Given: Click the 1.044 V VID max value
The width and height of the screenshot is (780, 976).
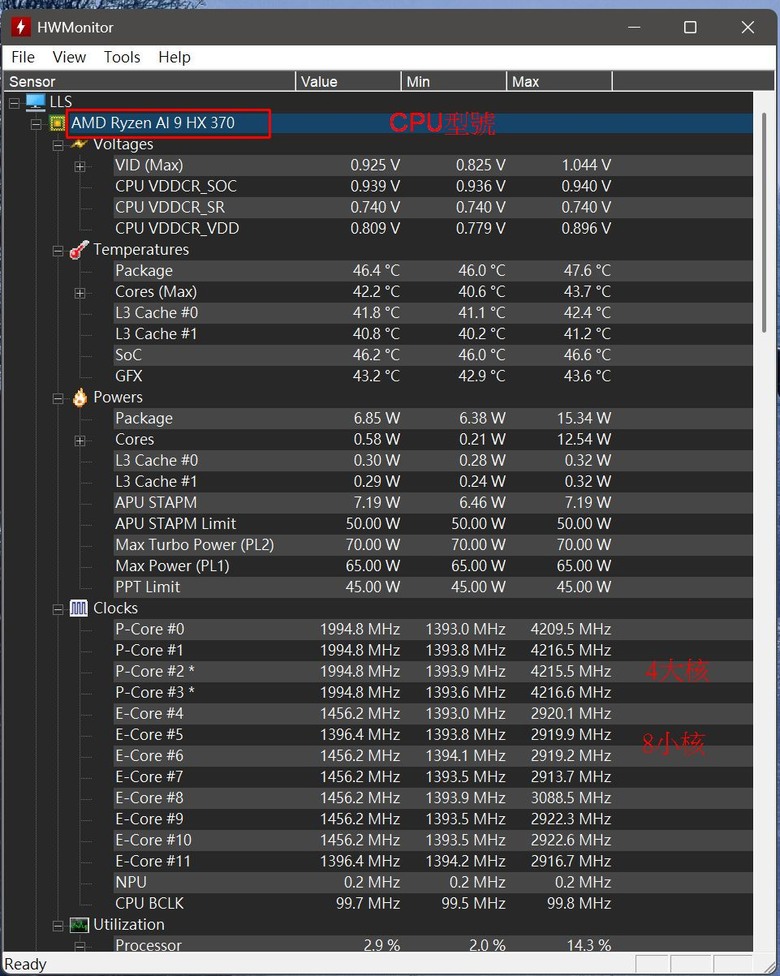Looking at the screenshot, I should tap(586, 165).
